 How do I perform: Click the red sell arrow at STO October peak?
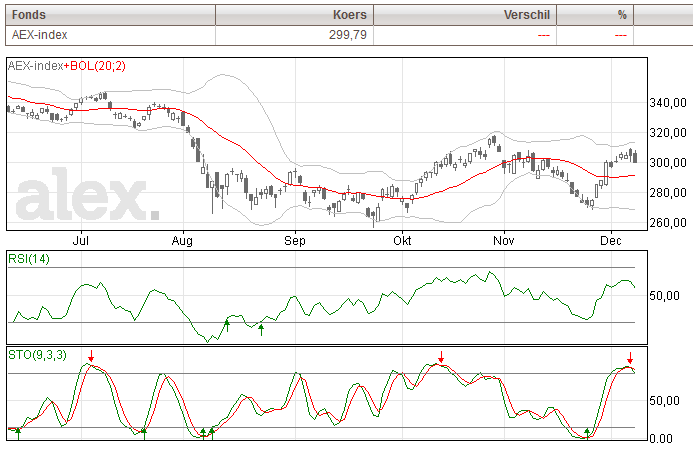pyautogui.click(x=441, y=357)
